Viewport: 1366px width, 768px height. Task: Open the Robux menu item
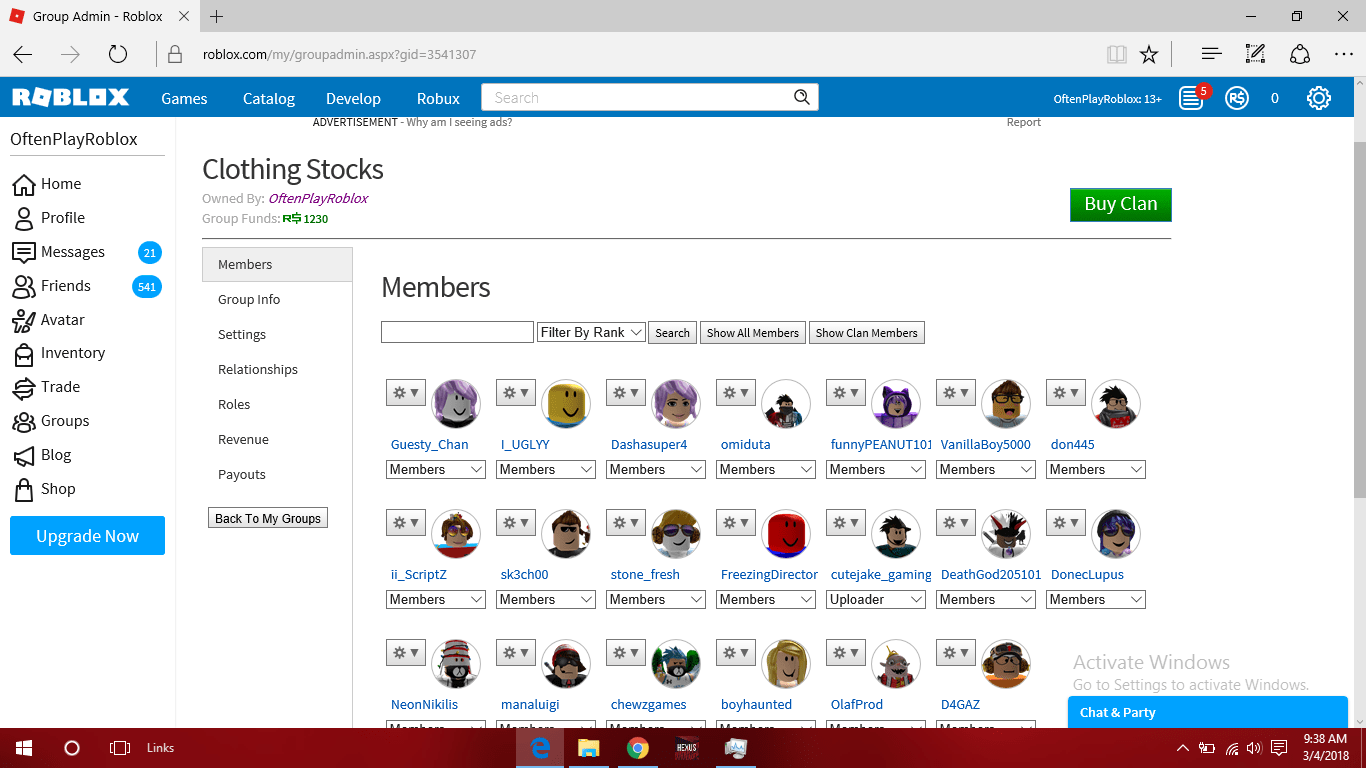tap(438, 98)
